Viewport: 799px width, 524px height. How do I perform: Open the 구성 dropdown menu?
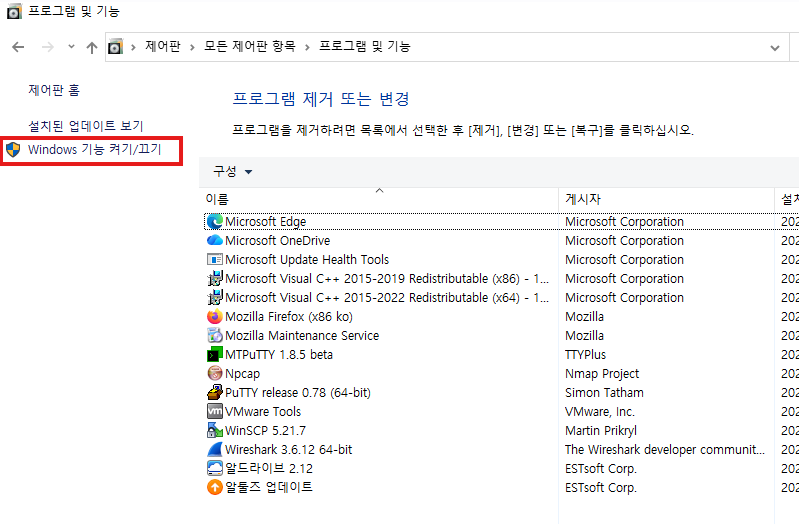[233, 171]
